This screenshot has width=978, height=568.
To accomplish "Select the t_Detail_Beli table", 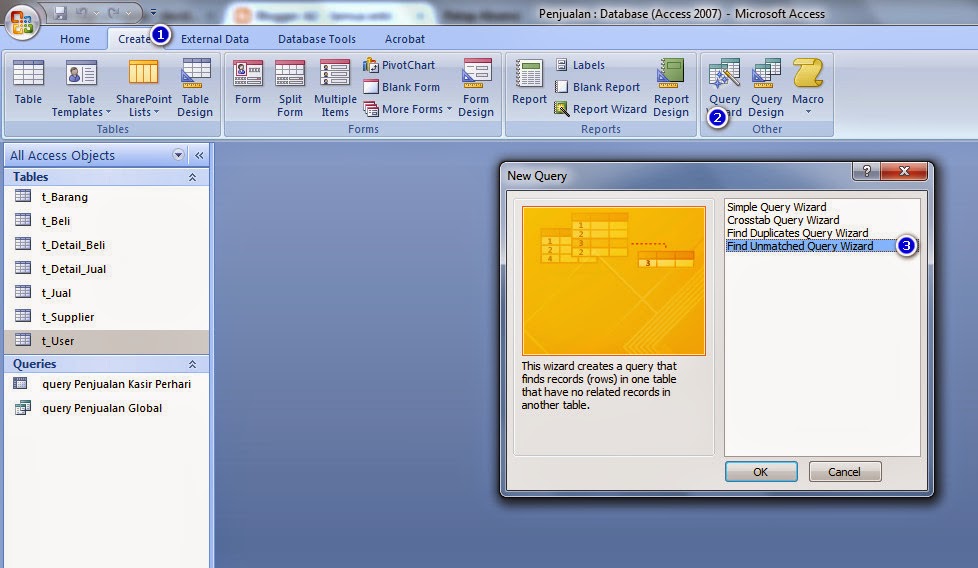I will coord(107,245).
